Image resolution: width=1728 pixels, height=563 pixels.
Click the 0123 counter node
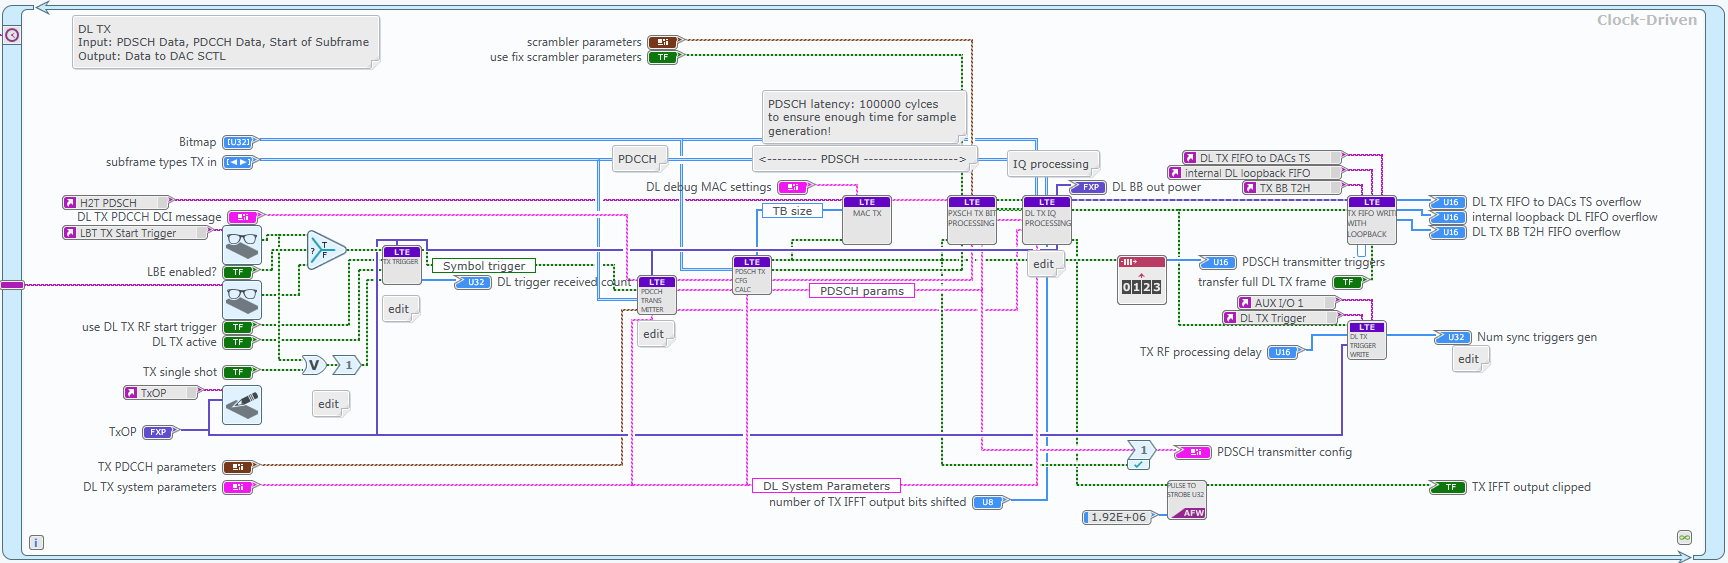(x=1141, y=280)
